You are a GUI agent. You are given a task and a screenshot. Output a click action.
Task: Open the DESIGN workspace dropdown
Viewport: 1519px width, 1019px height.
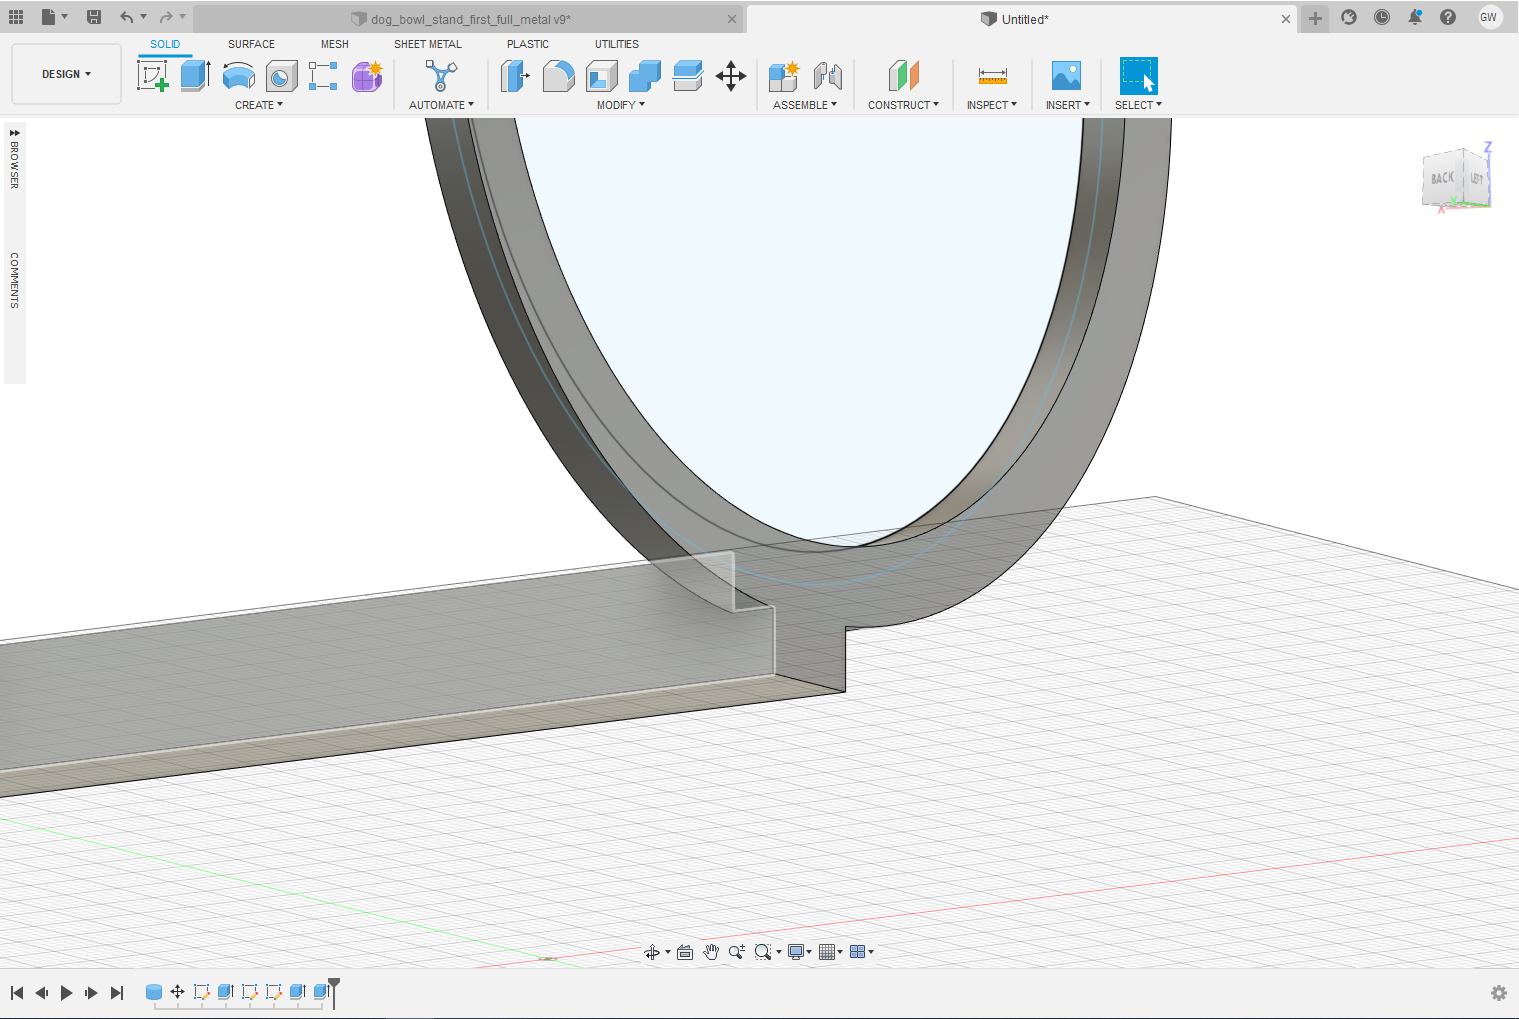[x=66, y=74]
